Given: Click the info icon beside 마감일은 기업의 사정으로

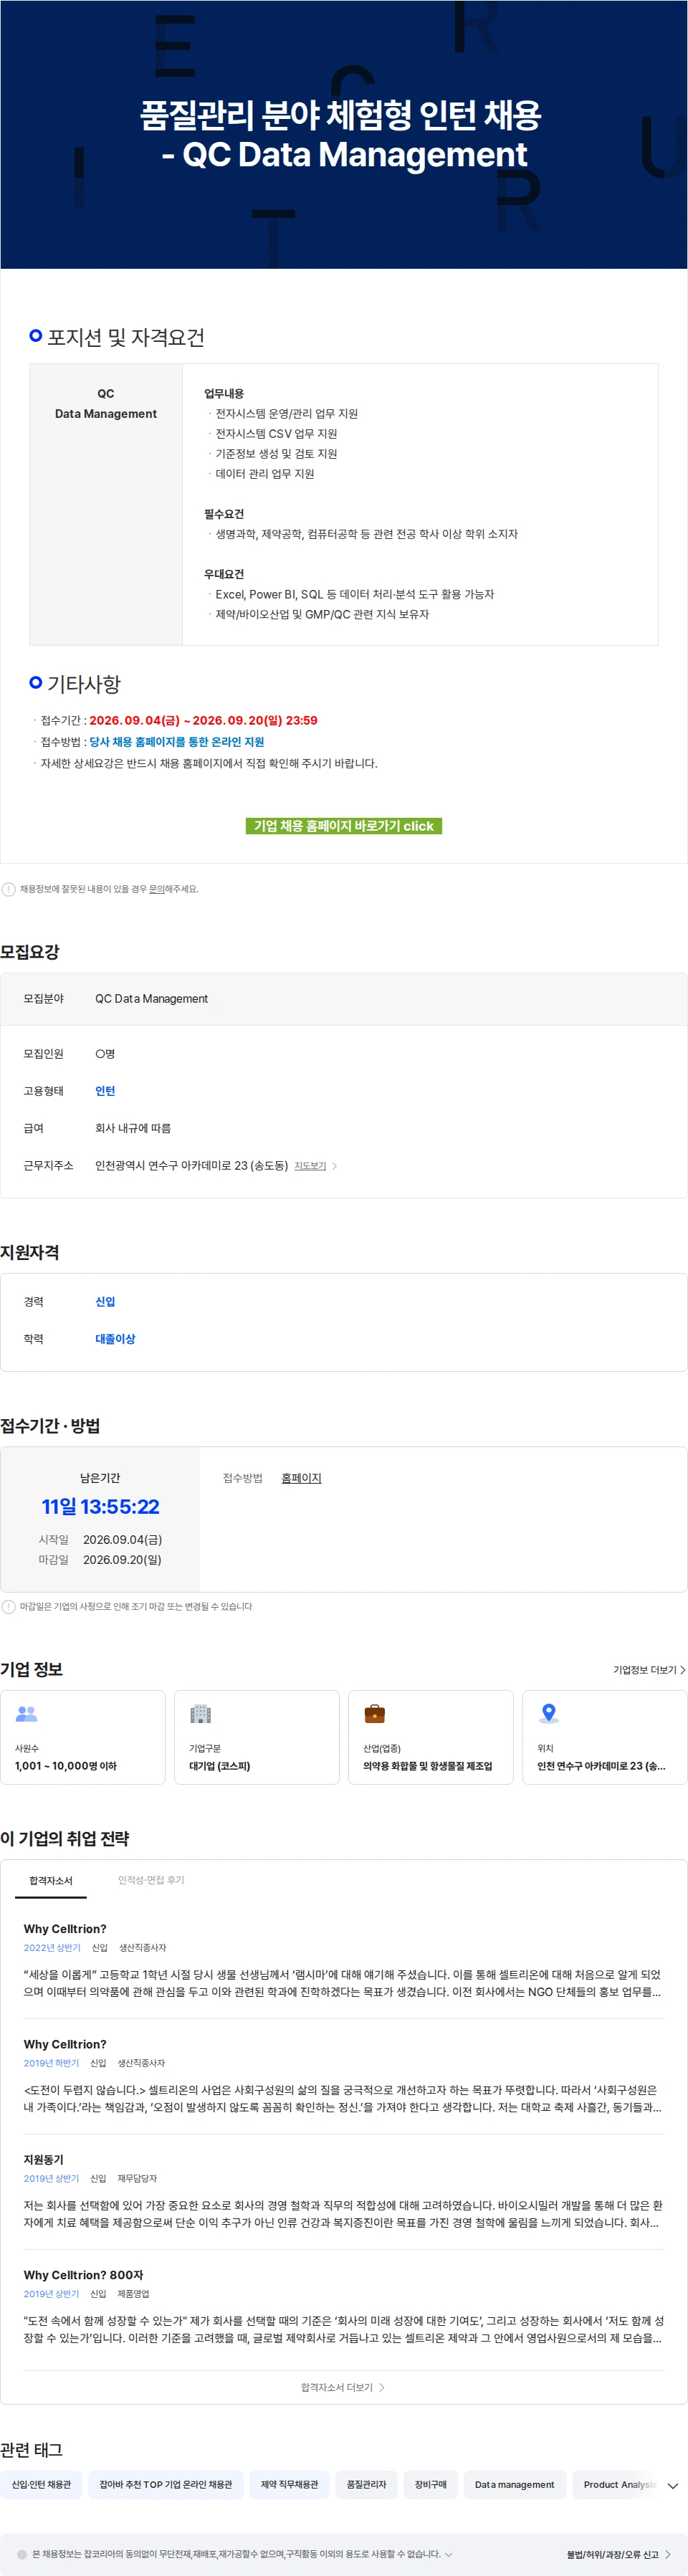Looking at the screenshot, I should tap(9, 1607).
